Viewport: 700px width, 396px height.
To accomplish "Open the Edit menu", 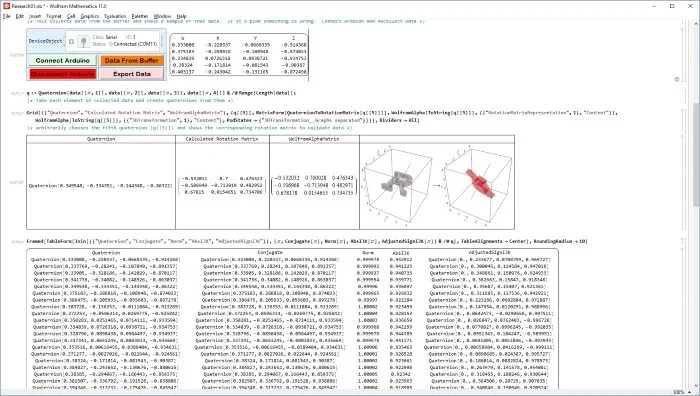I will tap(20, 16).
